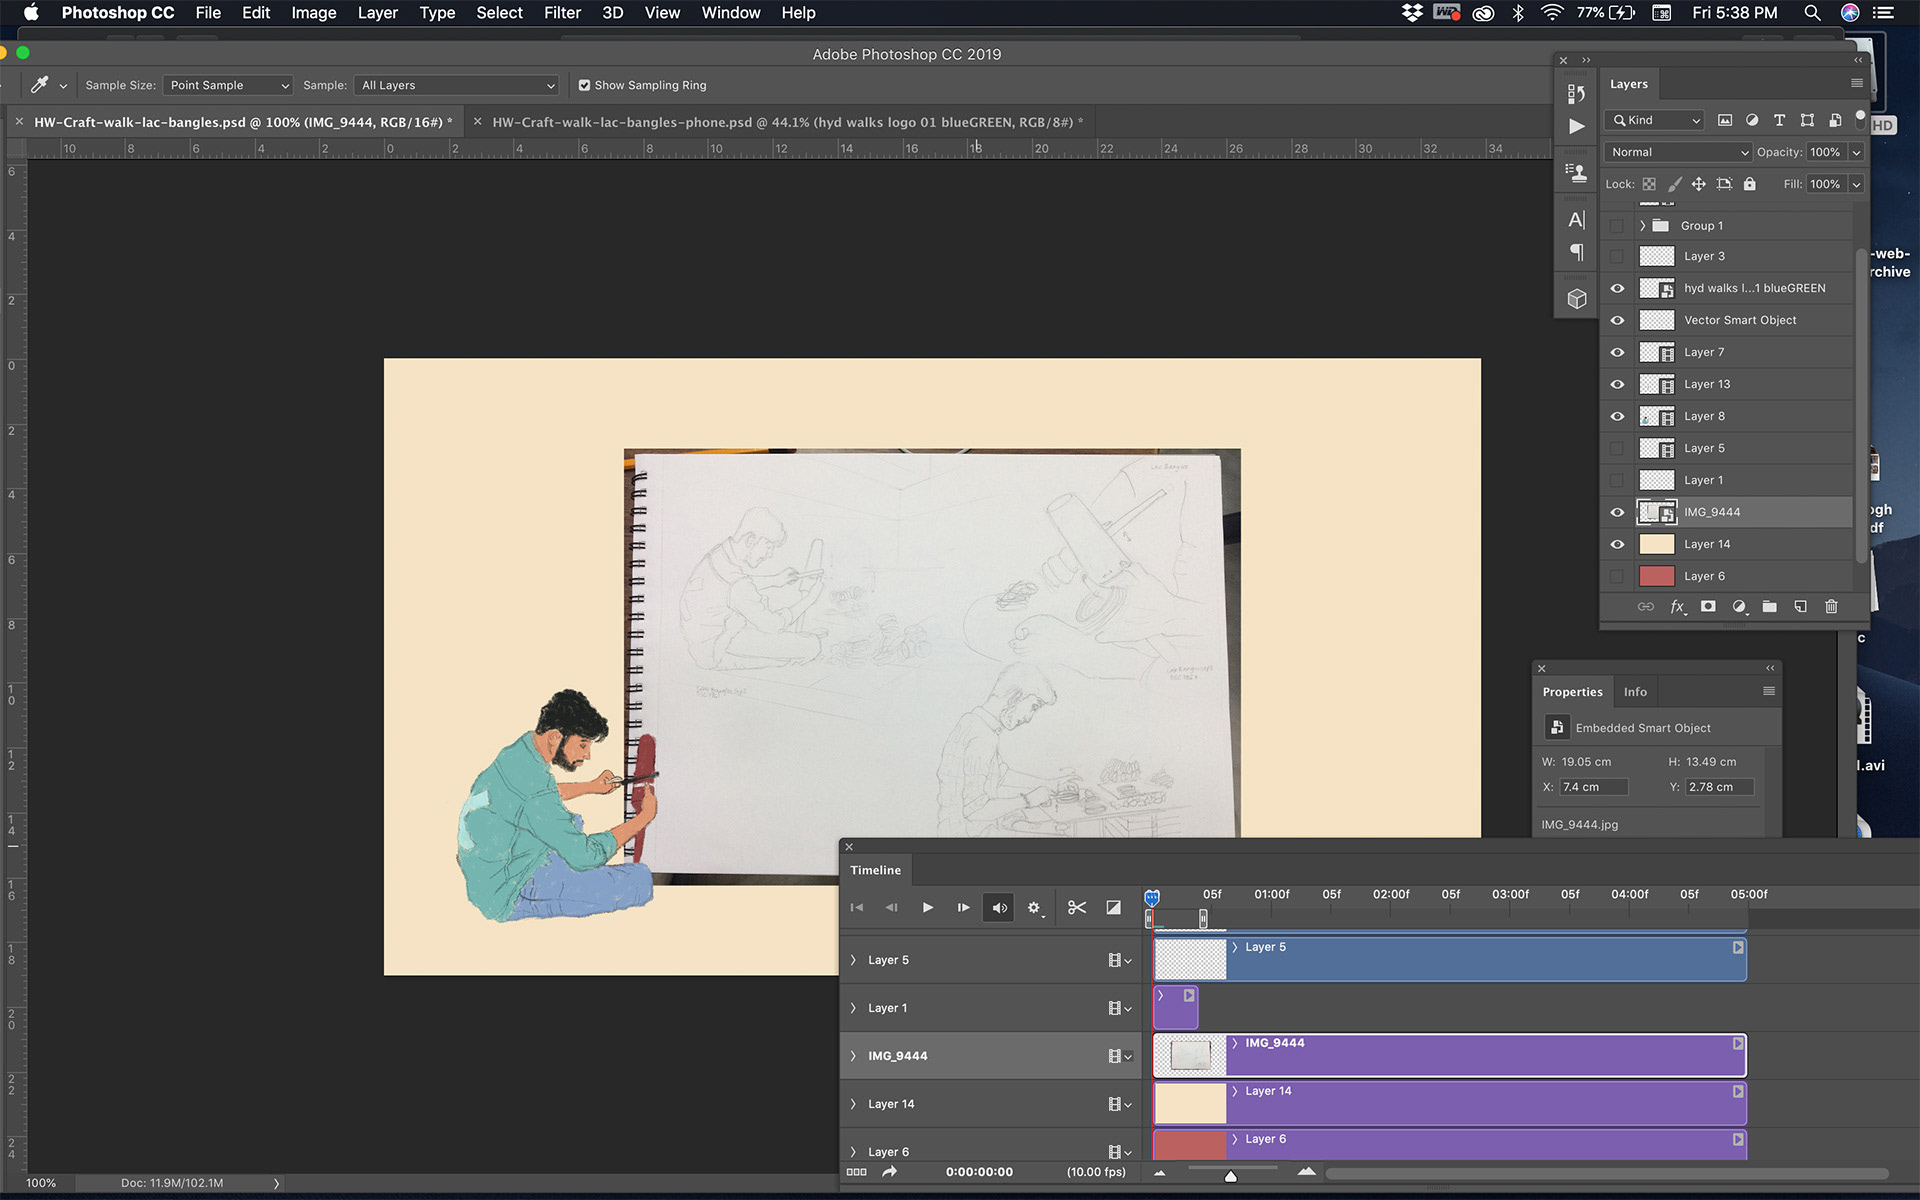The height and width of the screenshot is (1200, 1920).
Task: Expand Layer 5 timeline track
Action: (x=853, y=960)
